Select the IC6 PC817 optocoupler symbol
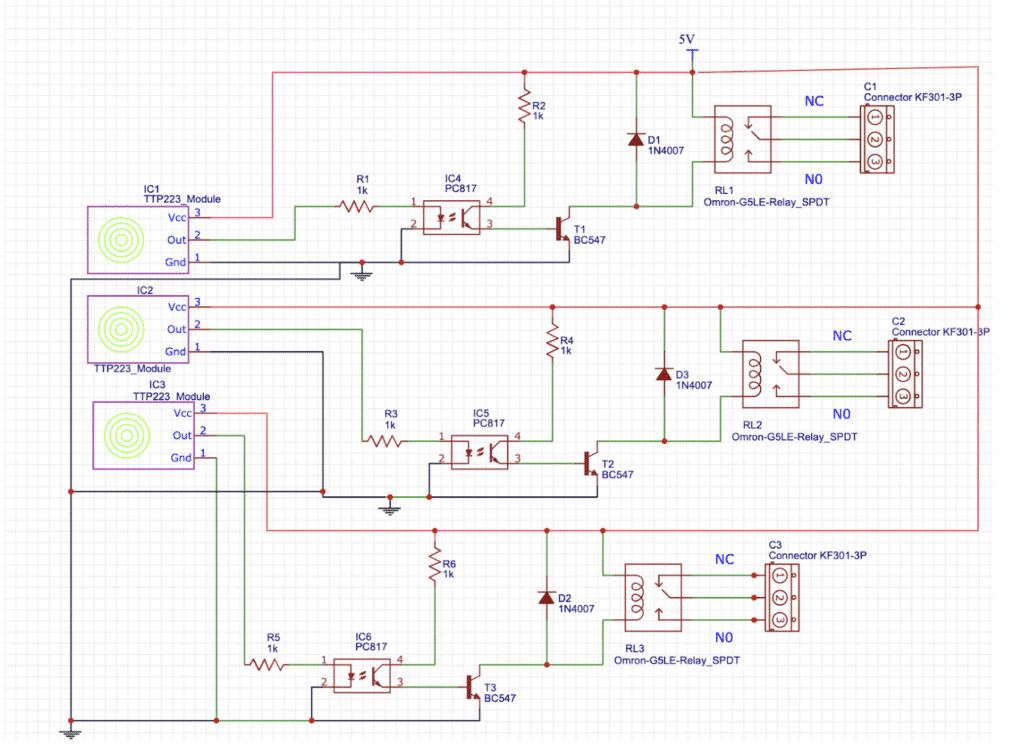Screen dimensions: 1024x746 (361, 673)
